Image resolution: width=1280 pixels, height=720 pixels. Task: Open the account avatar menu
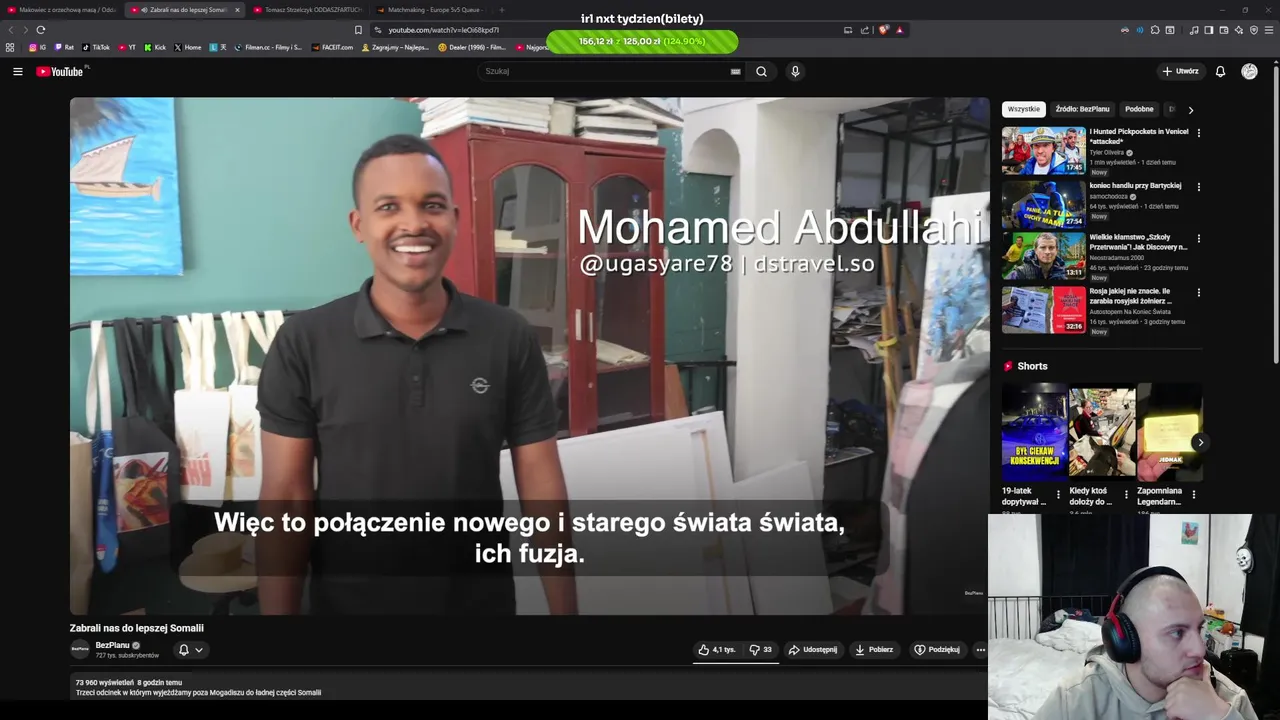[1249, 71]
